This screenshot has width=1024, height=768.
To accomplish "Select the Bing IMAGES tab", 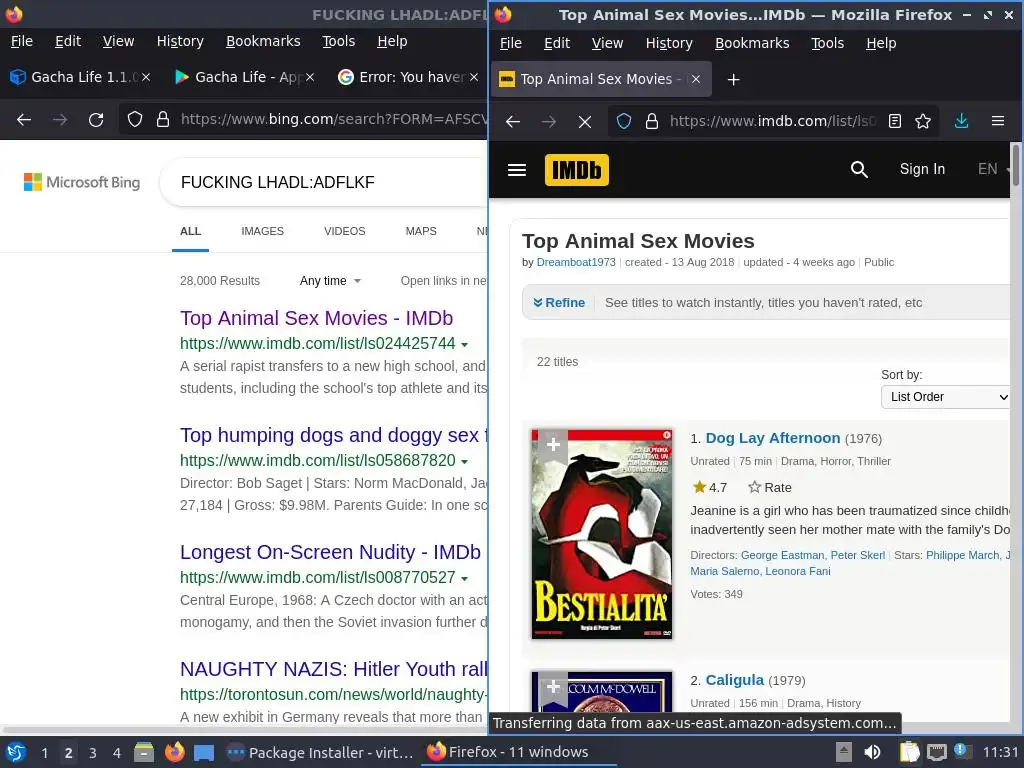I will click(263, 231).
